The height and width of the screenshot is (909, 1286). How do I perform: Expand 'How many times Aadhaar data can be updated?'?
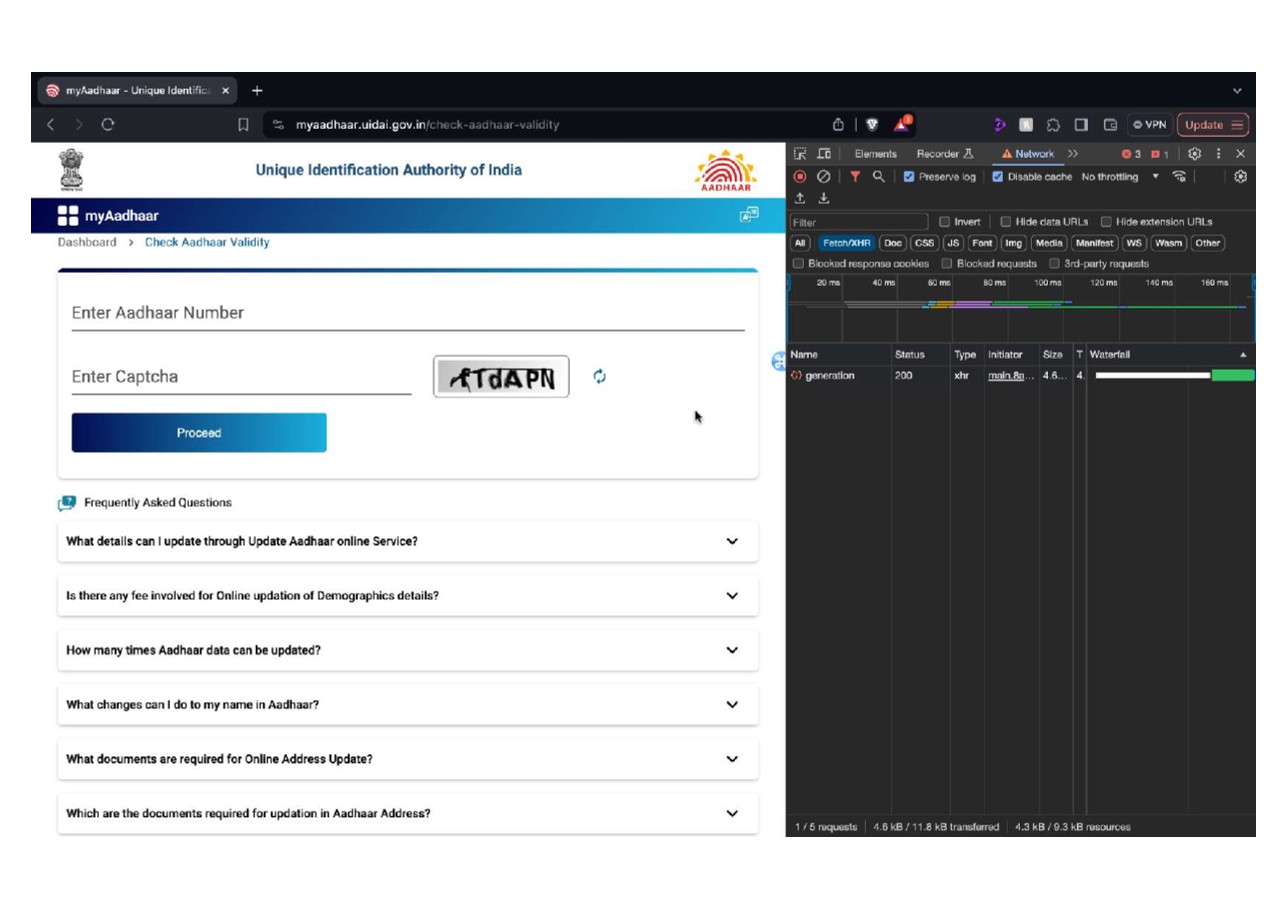point(408,650)
